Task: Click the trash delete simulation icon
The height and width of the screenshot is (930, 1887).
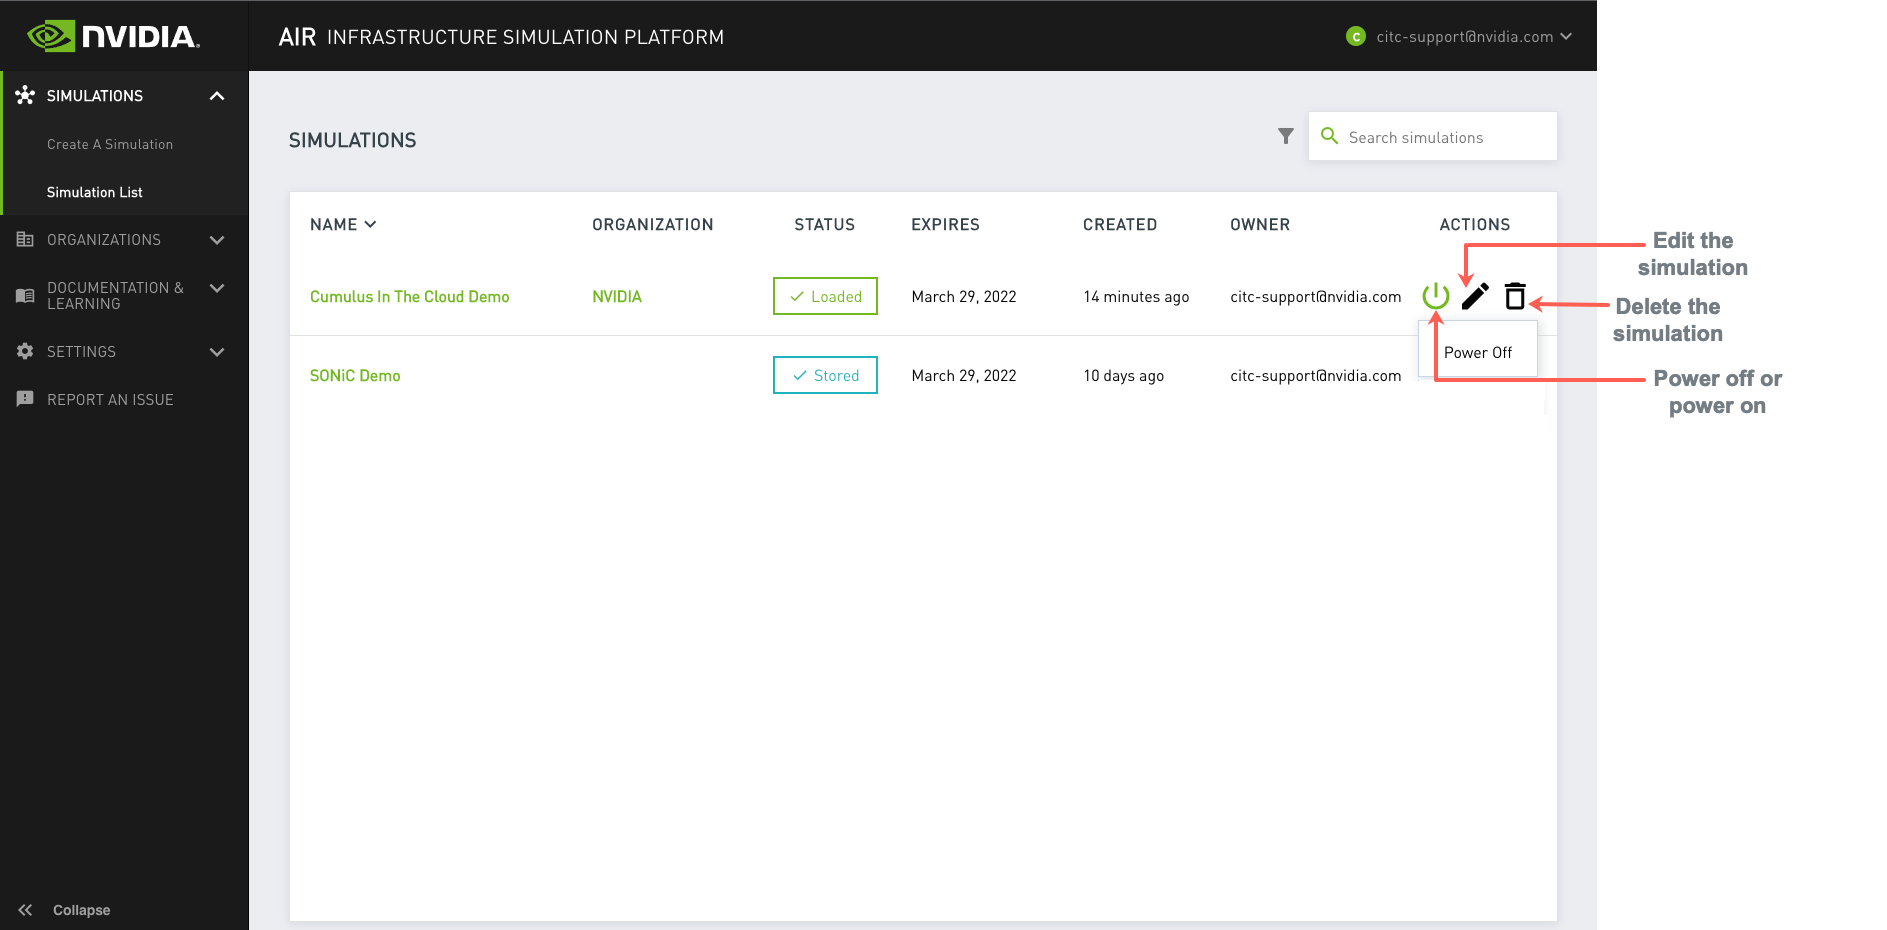Action: (x=1515, y=296)
